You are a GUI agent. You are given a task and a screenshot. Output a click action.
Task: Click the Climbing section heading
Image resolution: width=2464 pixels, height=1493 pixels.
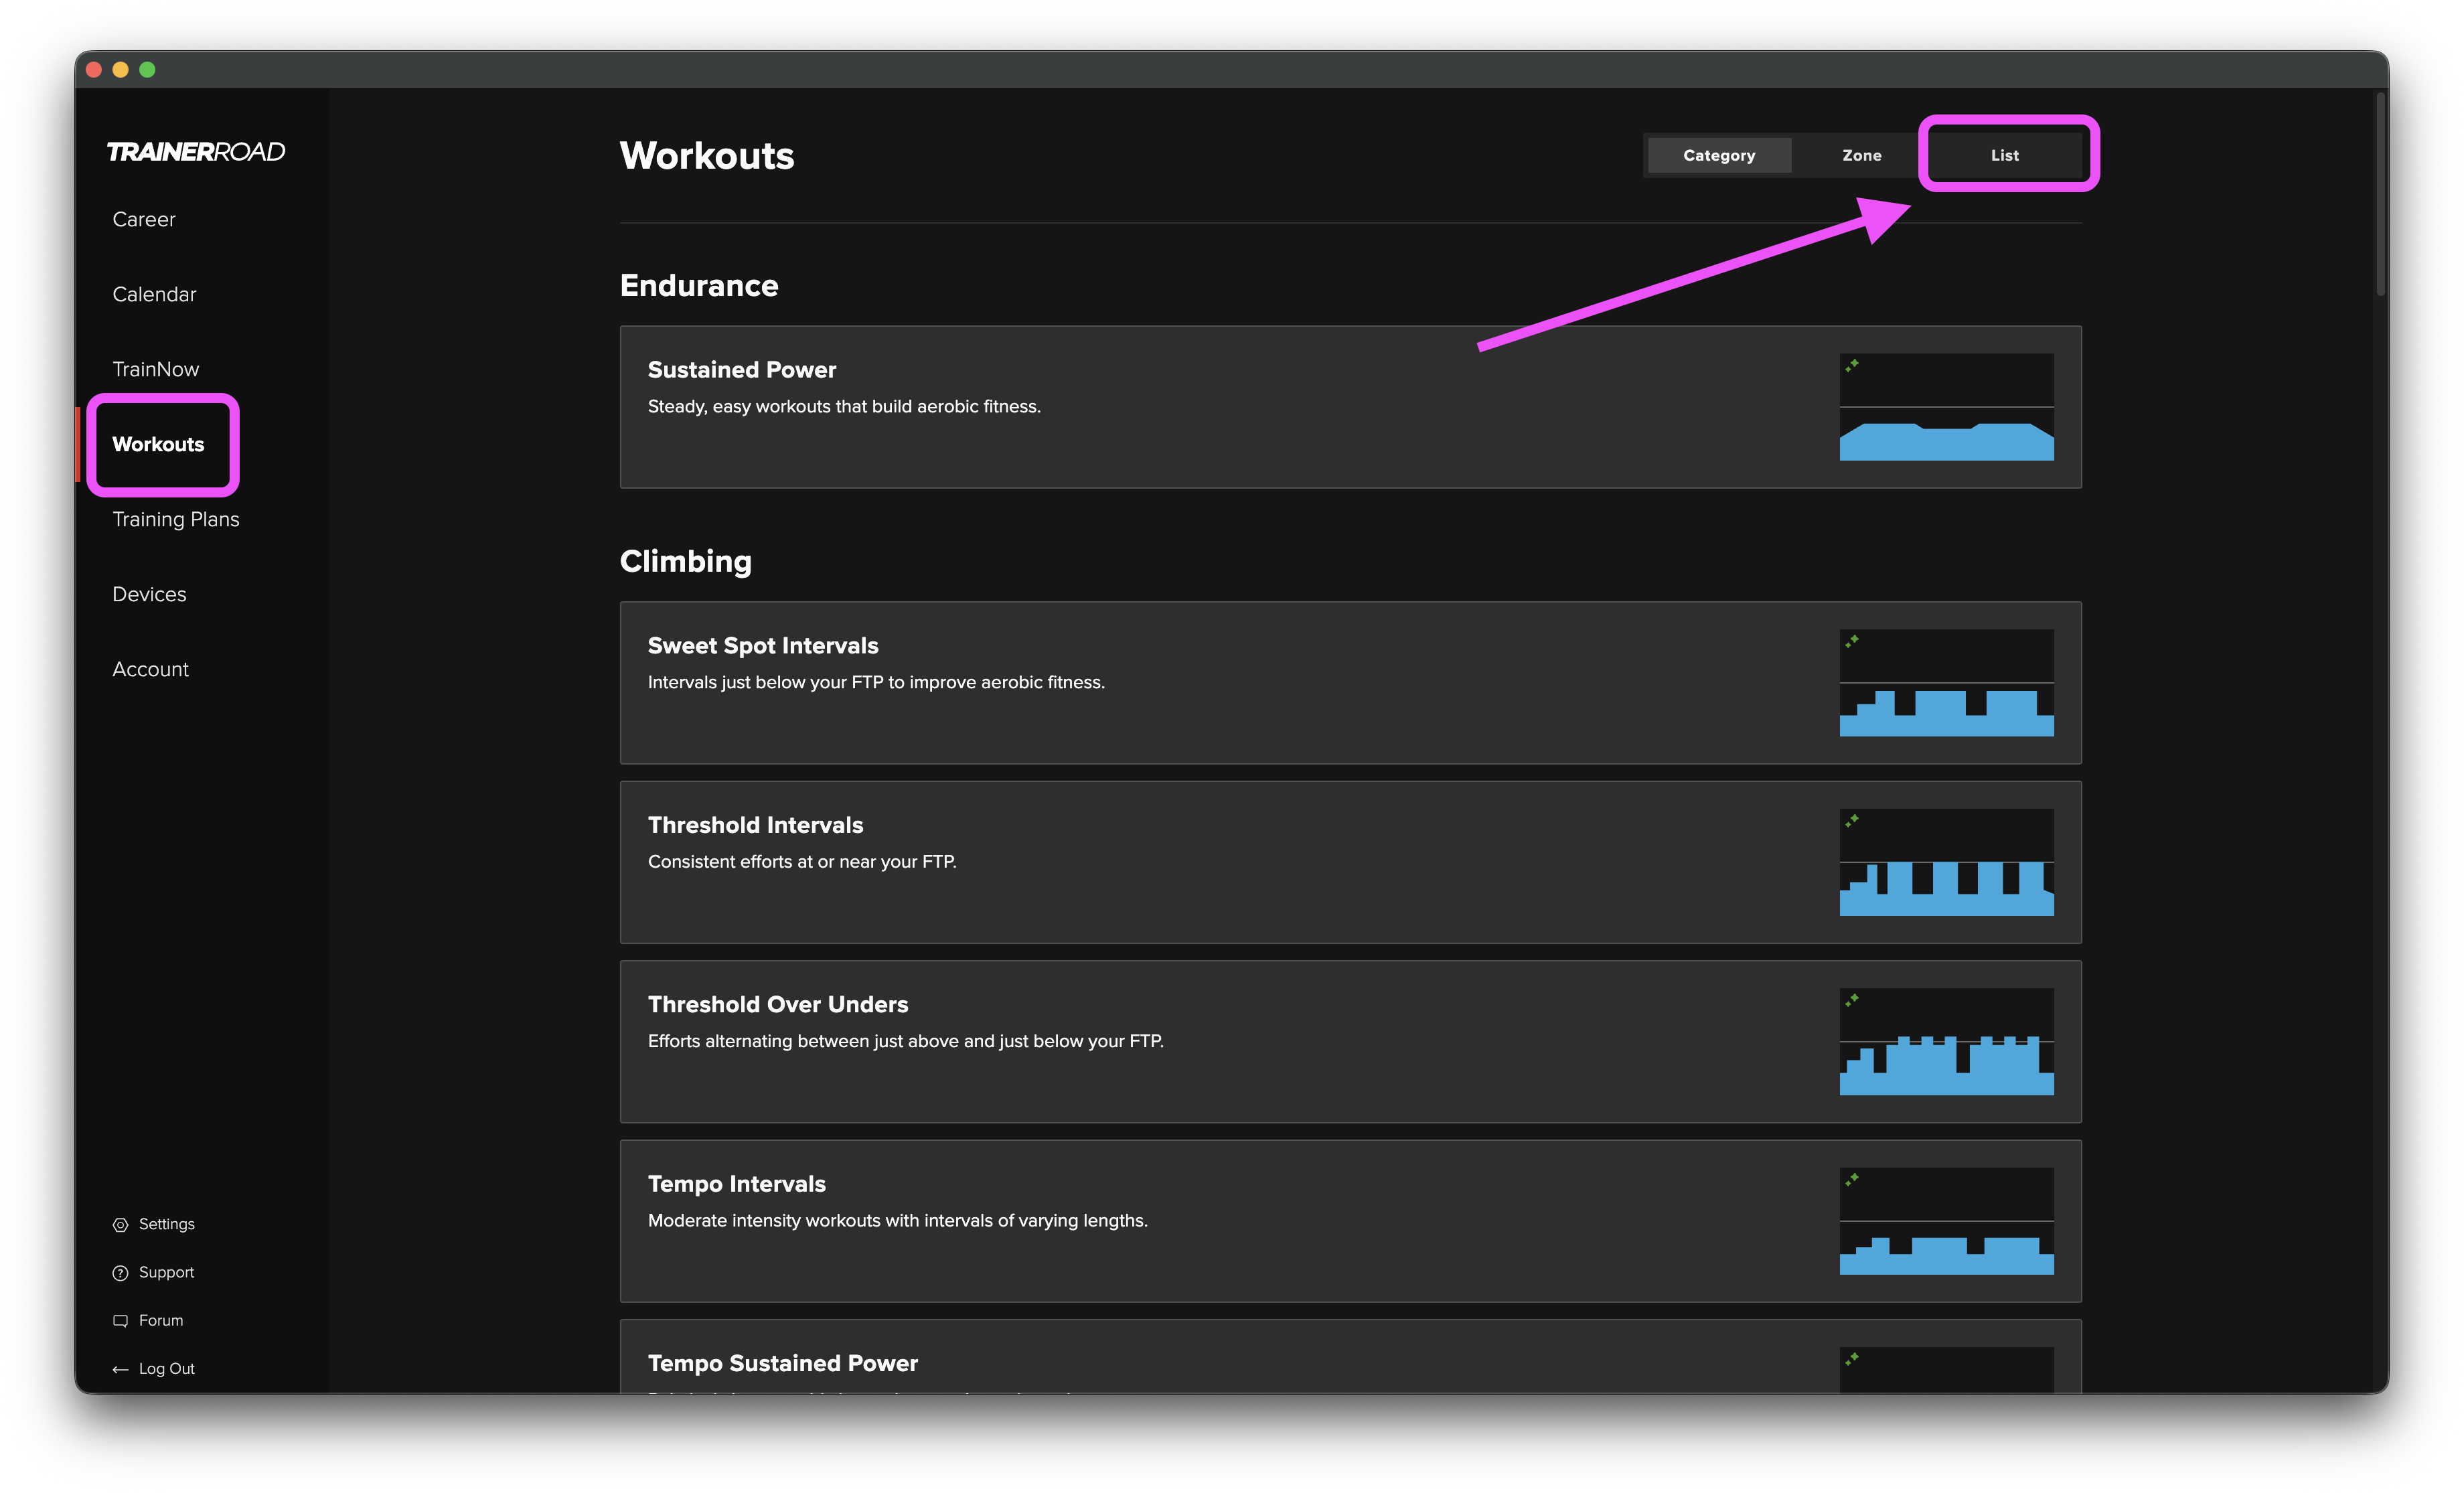point(686,562)
